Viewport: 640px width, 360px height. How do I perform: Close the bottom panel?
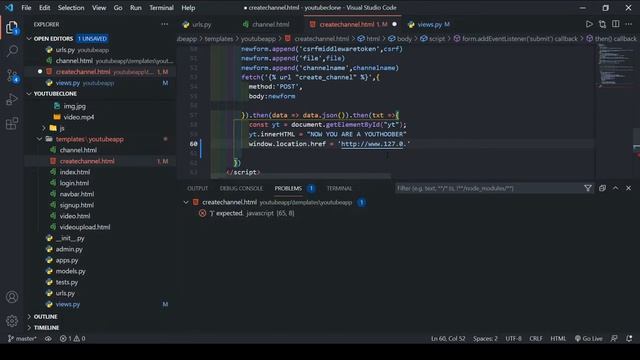coord(629,188)
